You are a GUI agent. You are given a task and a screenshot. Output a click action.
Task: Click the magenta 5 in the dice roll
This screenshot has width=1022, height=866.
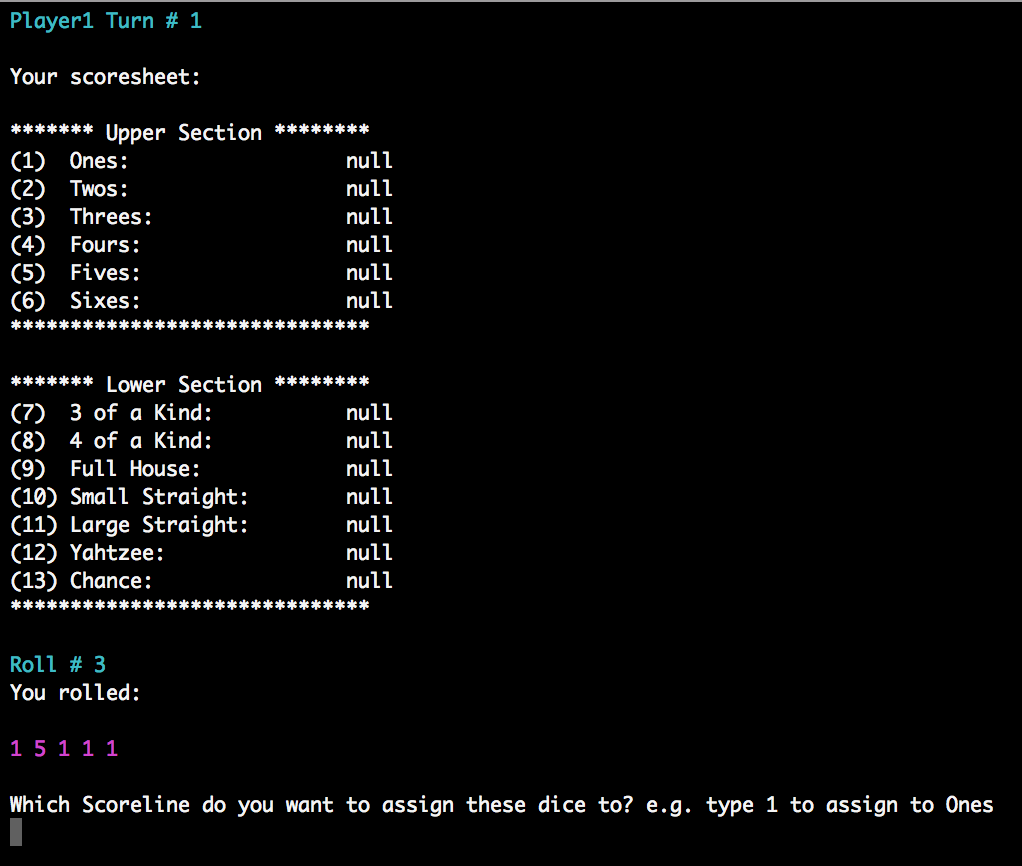[40, 748]
